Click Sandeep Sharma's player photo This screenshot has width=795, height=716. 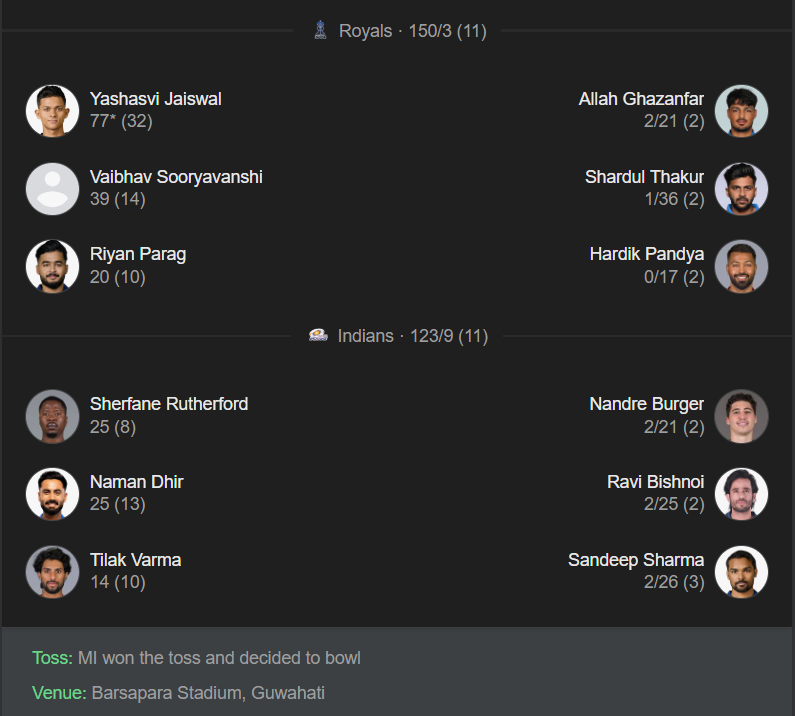[x=742, y=571]
